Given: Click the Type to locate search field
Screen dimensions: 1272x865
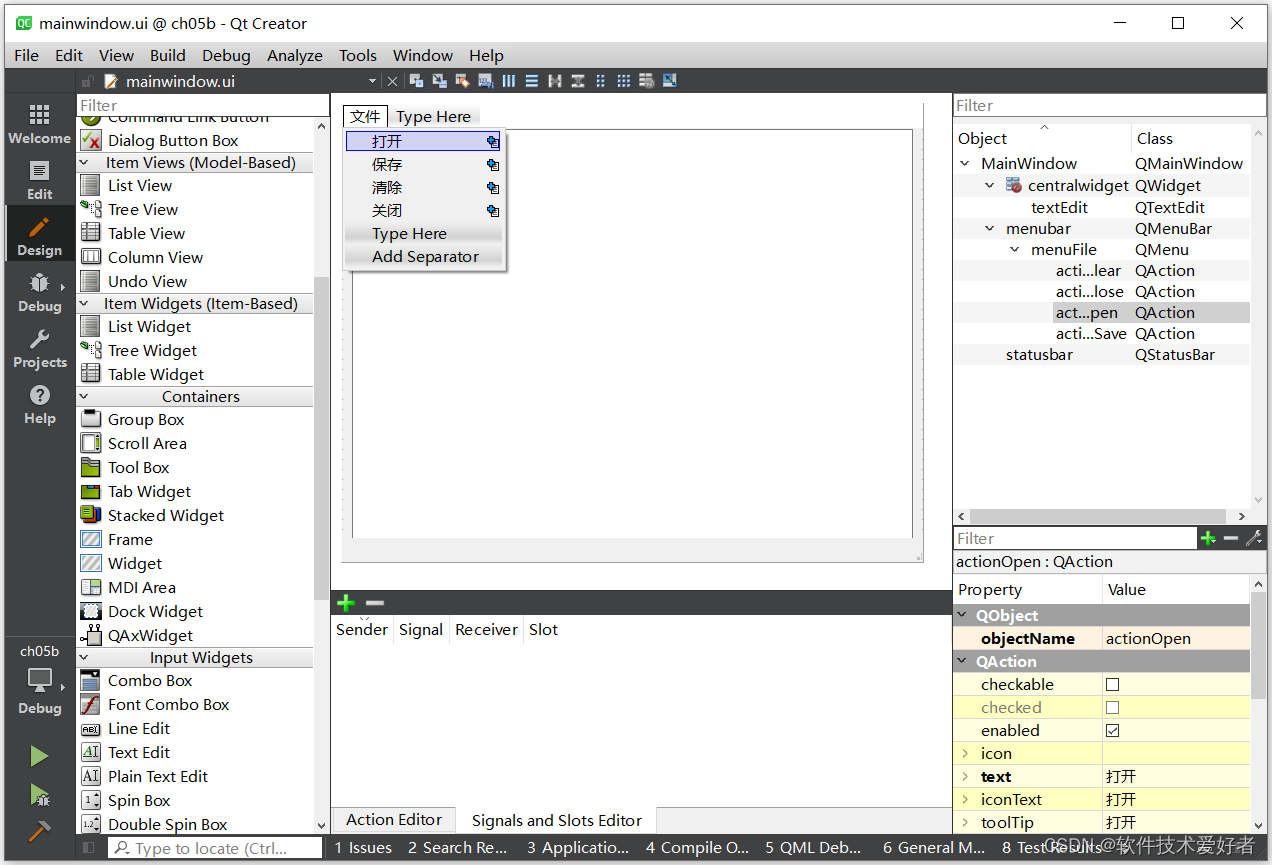Looking at the screenshot, I should (x=215, y=848).
